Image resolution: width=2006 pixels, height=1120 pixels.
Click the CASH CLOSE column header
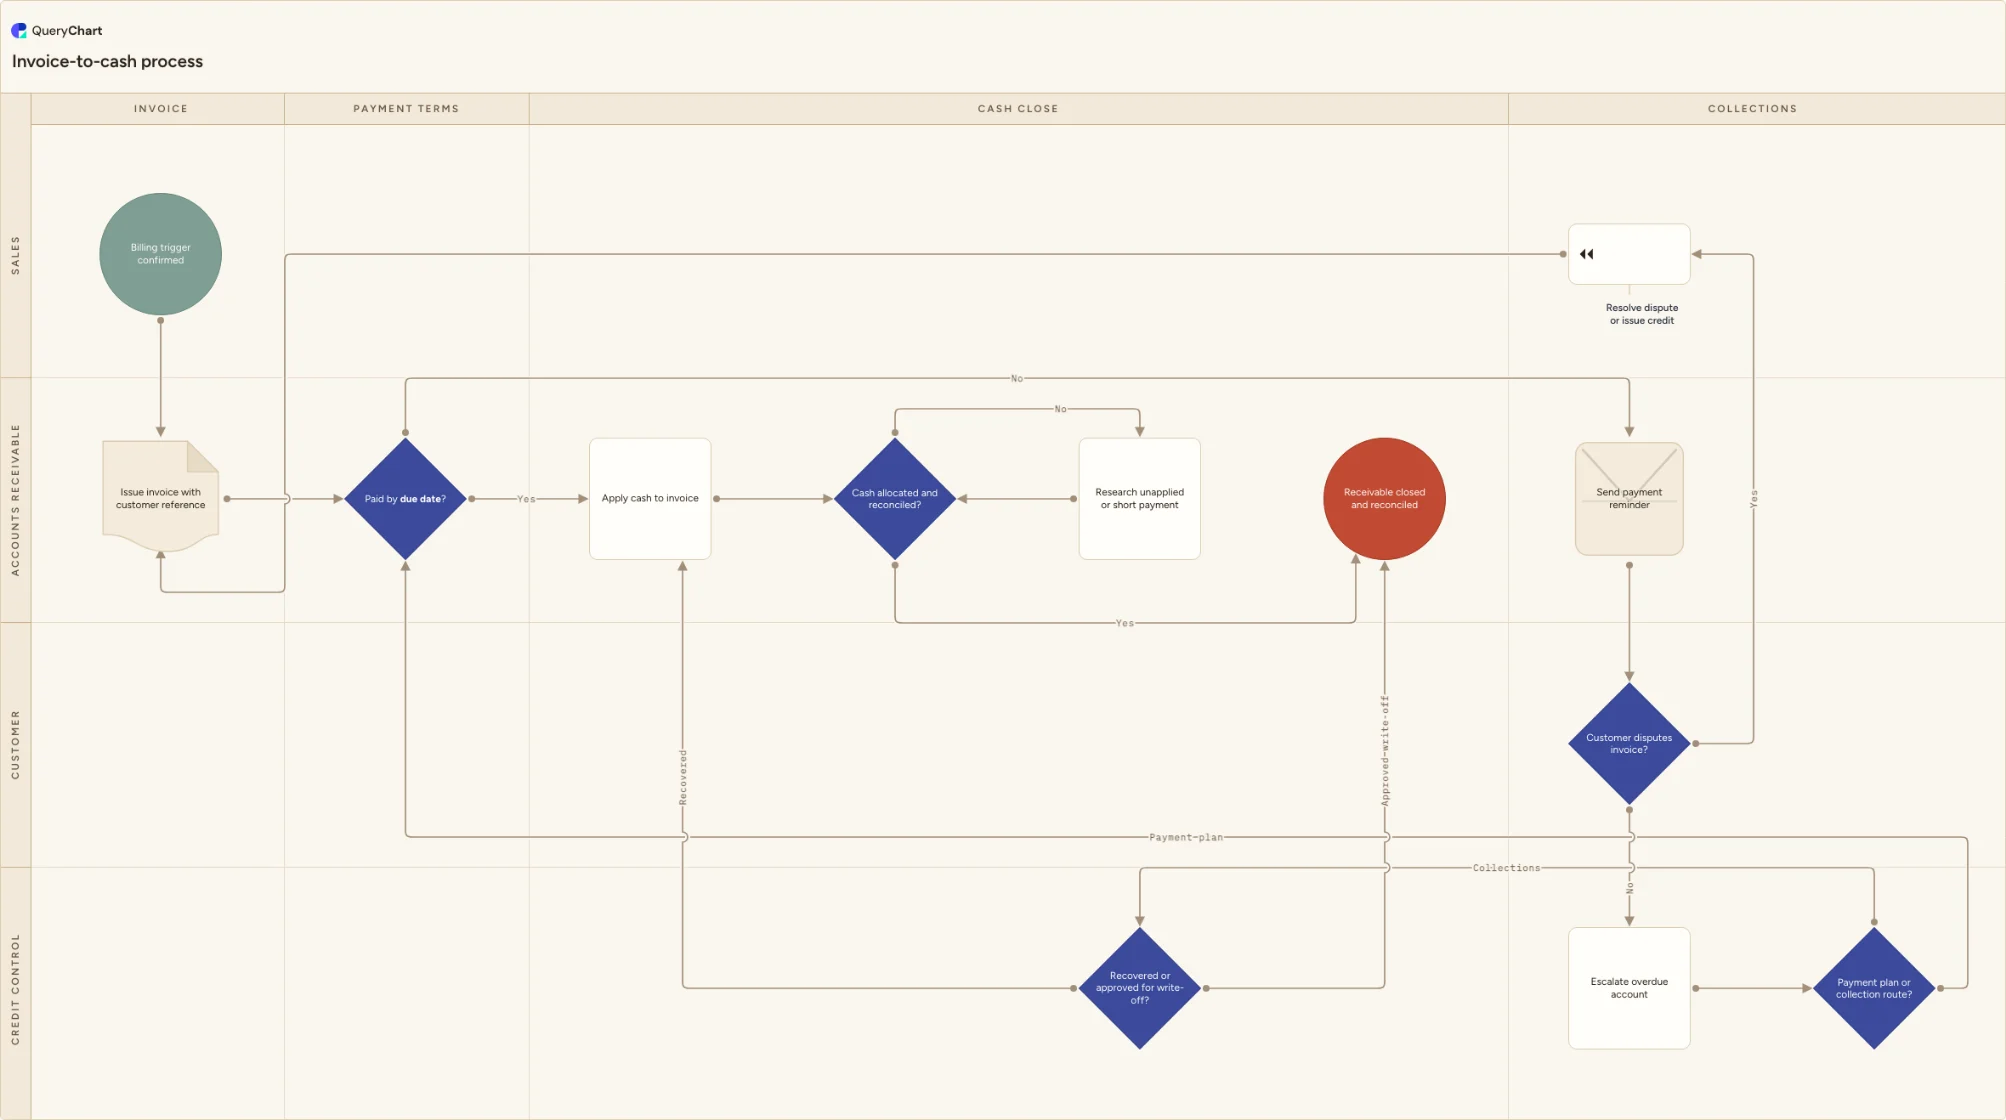(x=1018, y=108)
